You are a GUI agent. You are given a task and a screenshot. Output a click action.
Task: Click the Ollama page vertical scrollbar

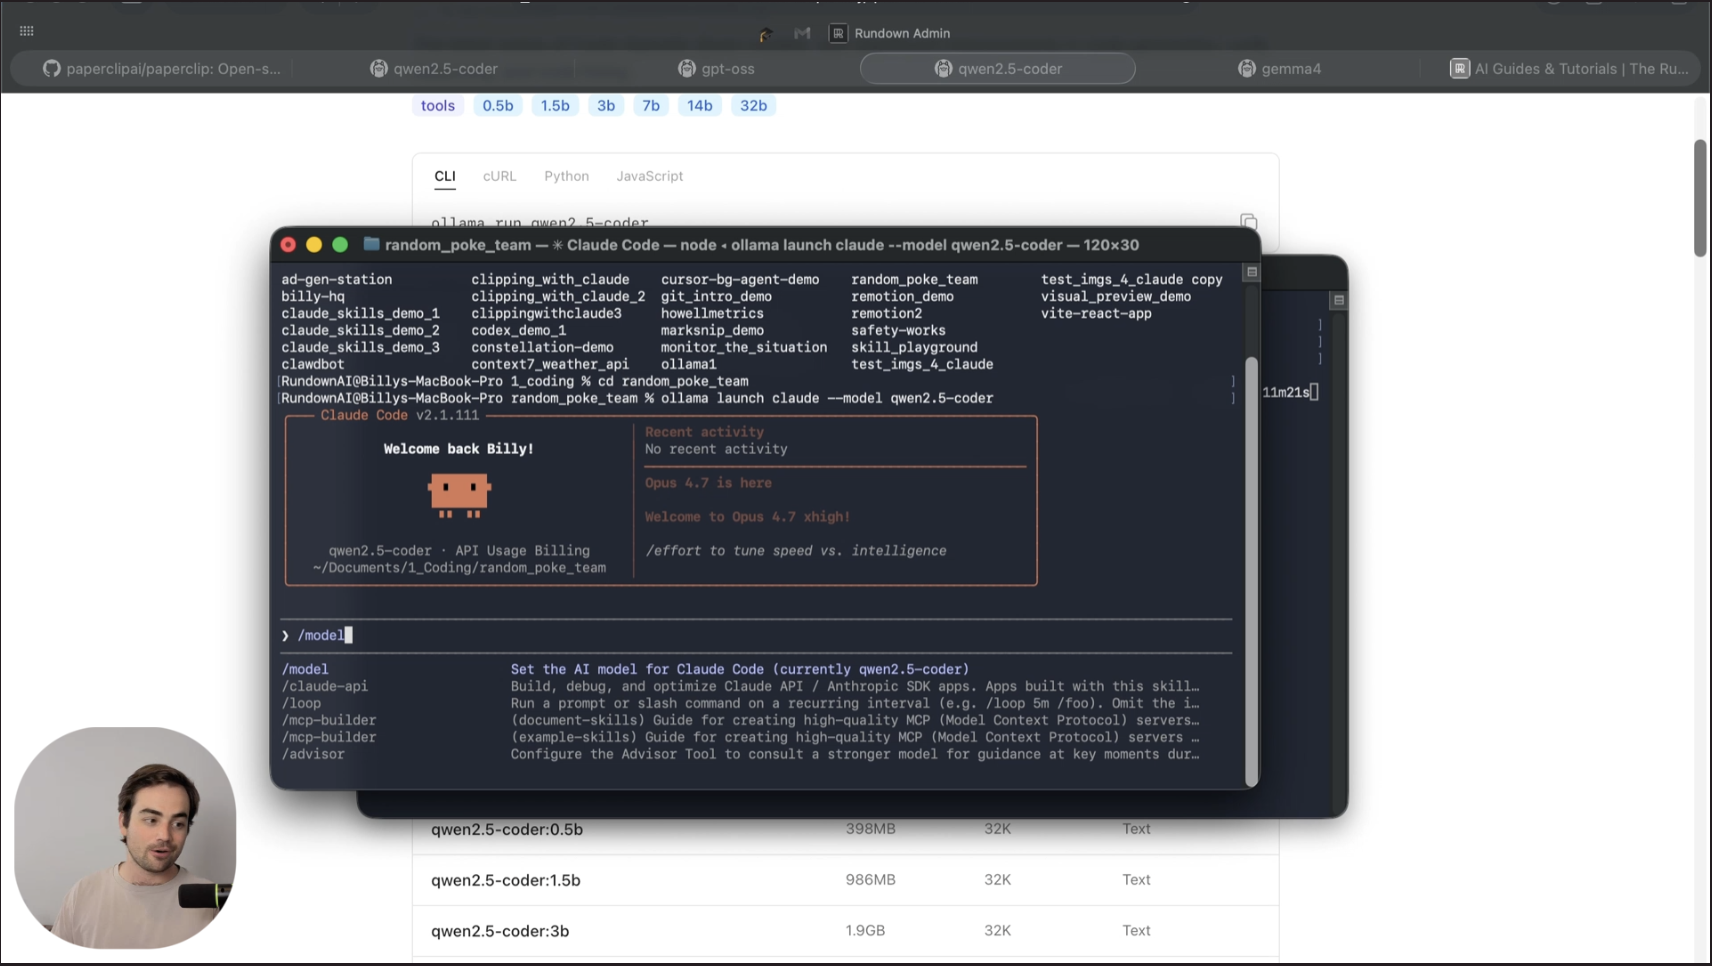[1700, 198]
